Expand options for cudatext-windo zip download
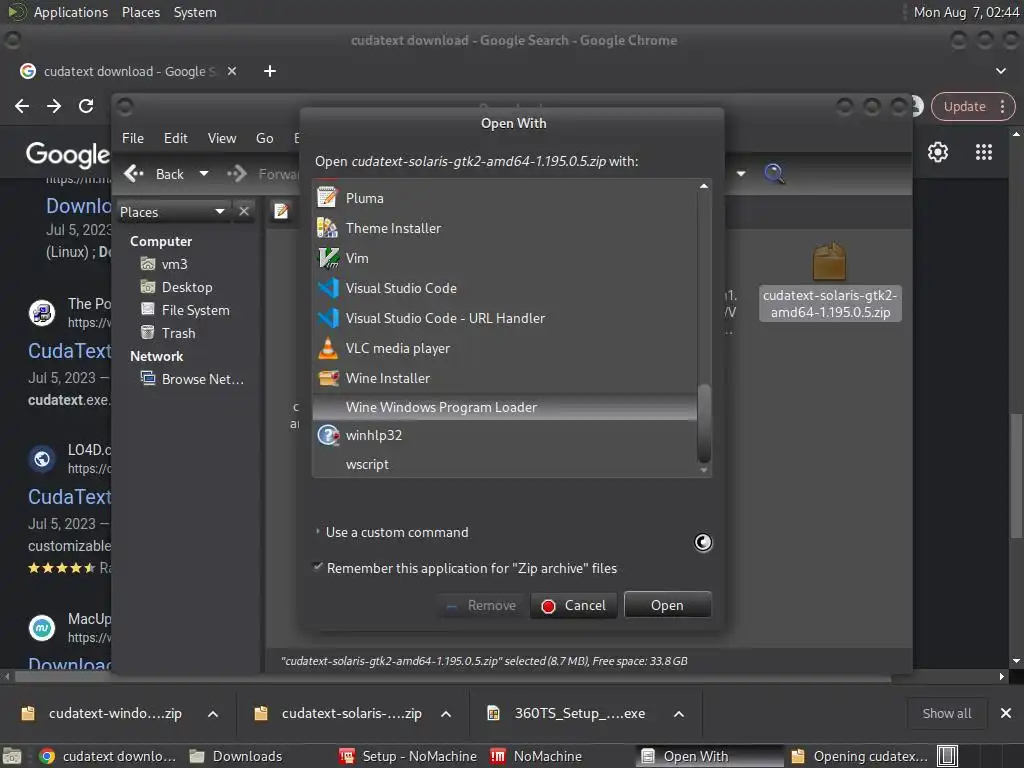This screenshot has height=768, width=1024. click(213, 714)
